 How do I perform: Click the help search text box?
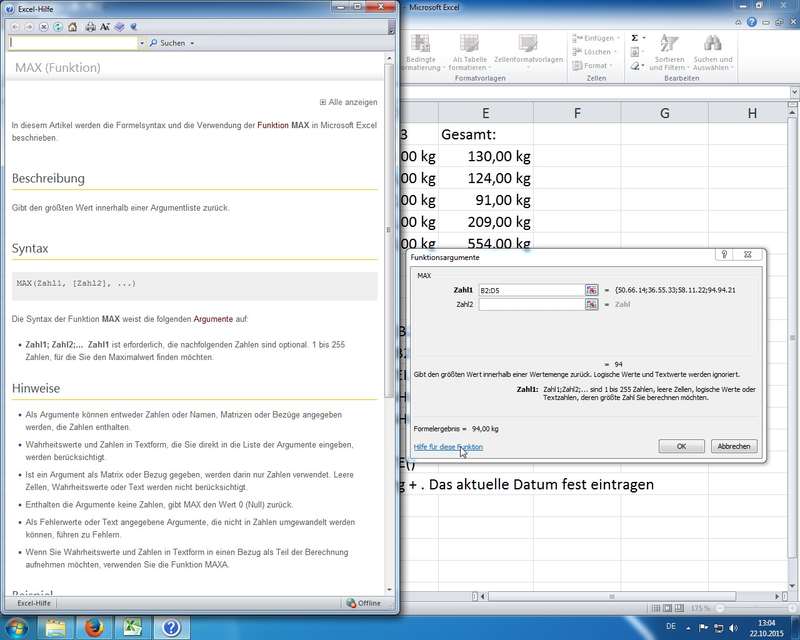[72, 44]
